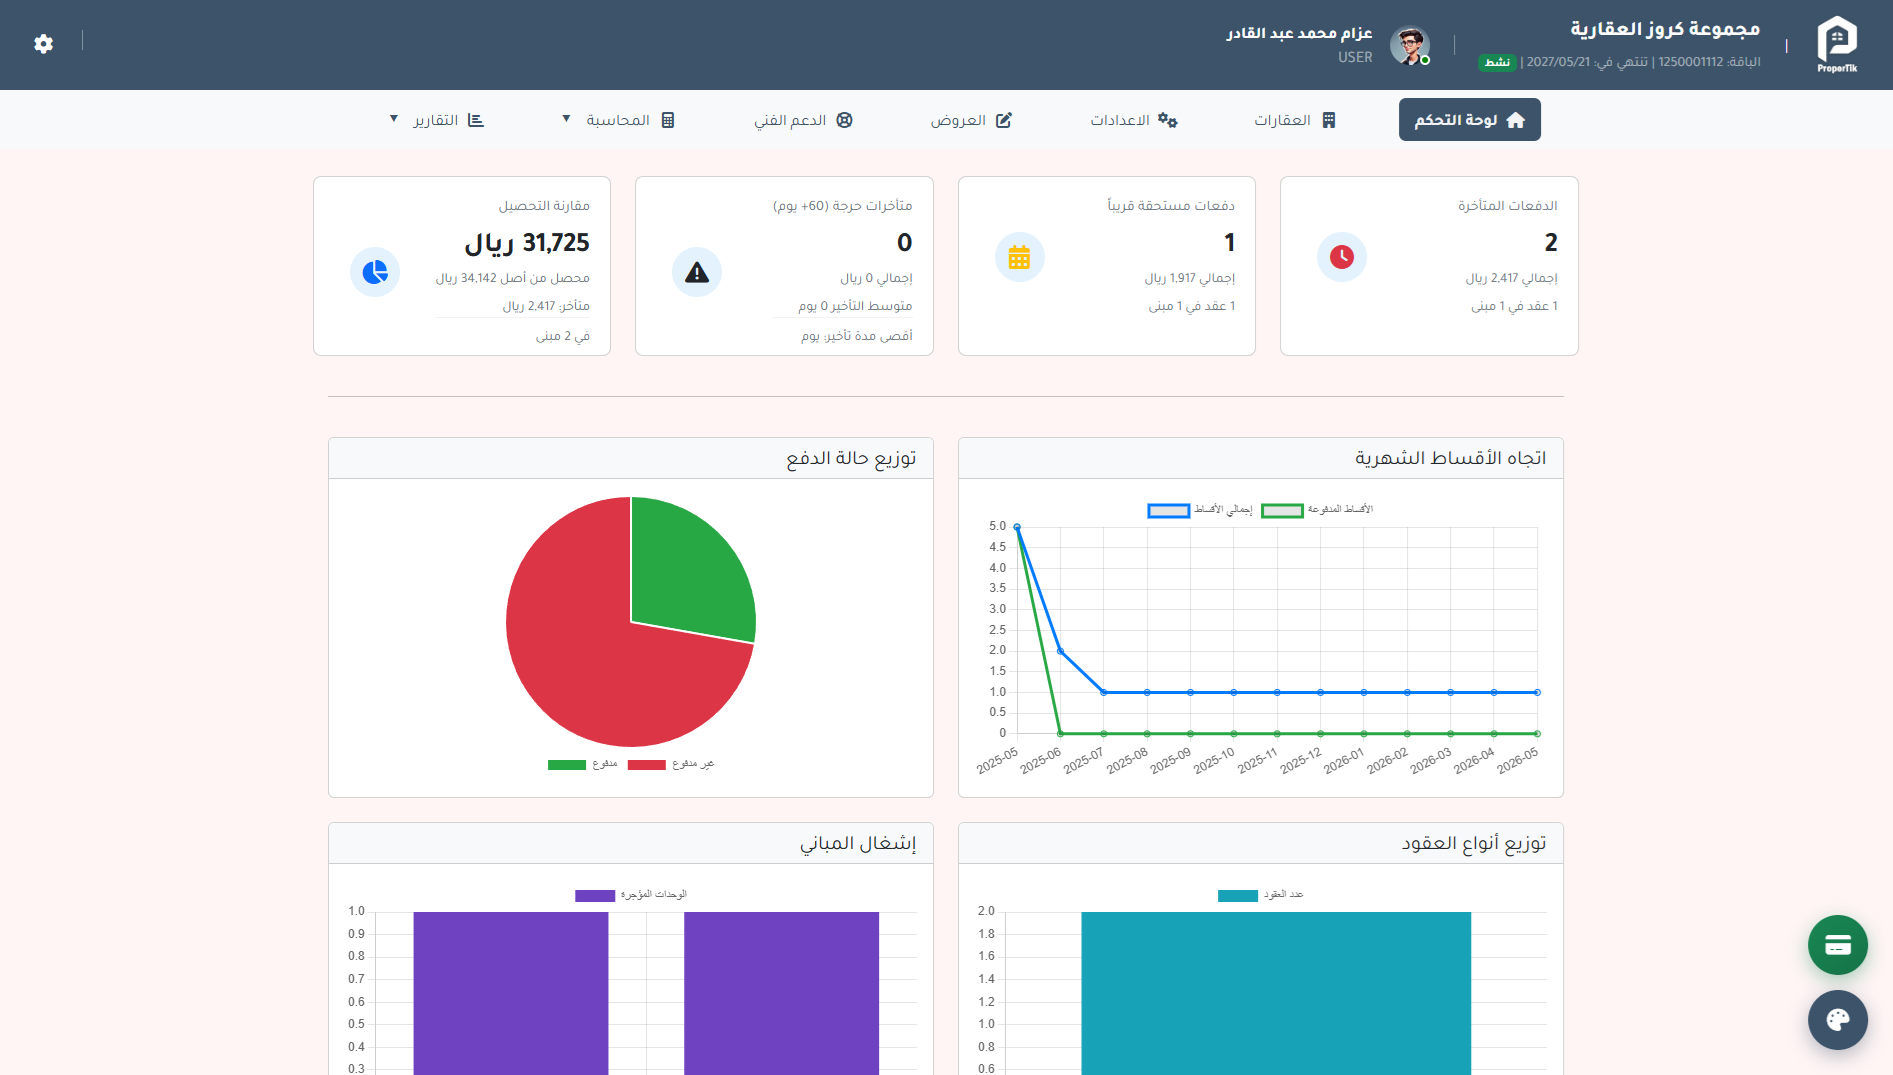The height and width of the screenshot is (1075, 1893).
Task: Navigate to الاعدادات menu item
Action: tap(1131, 119)
